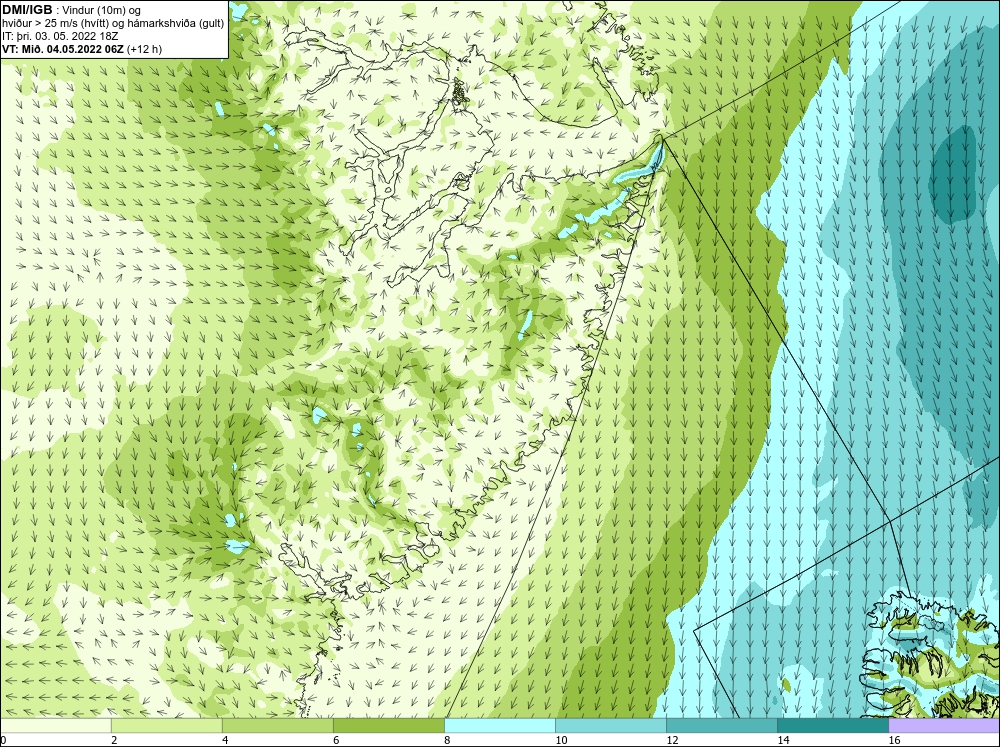The width and height of the screenshot is (1000, 747).
Task: Click the legend value 4
Action: click(224, 740)
